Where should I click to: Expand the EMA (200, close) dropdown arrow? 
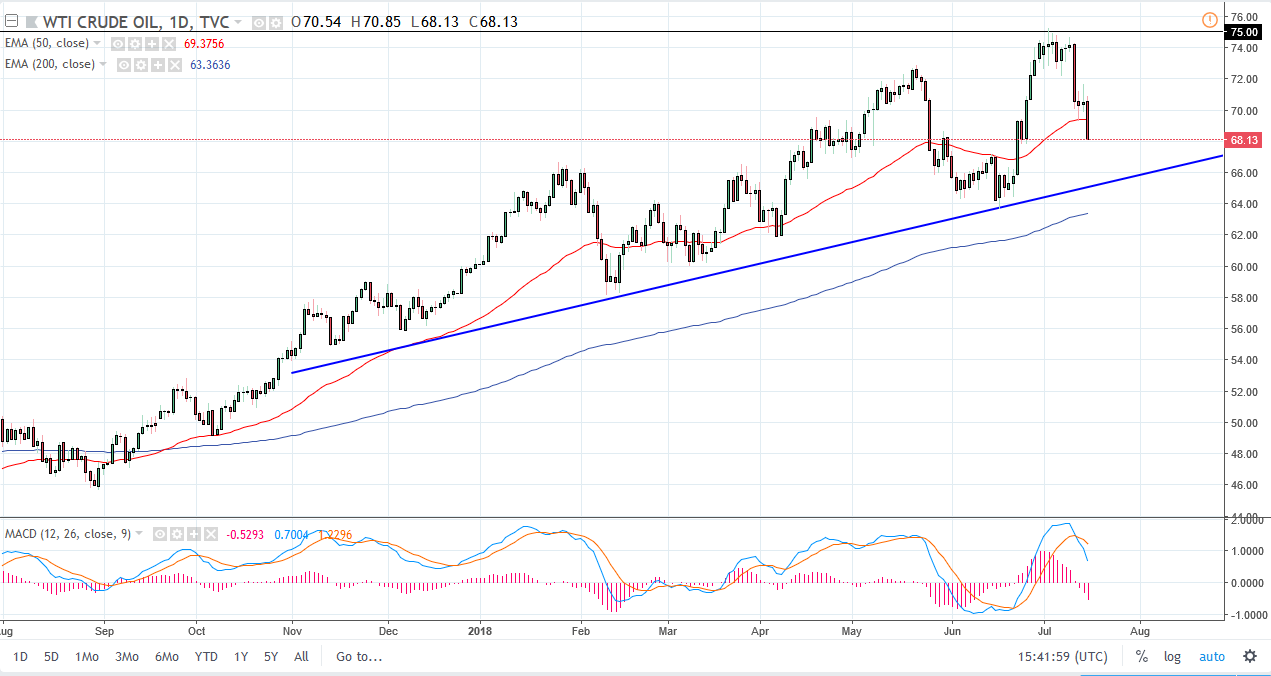[104, 63]
